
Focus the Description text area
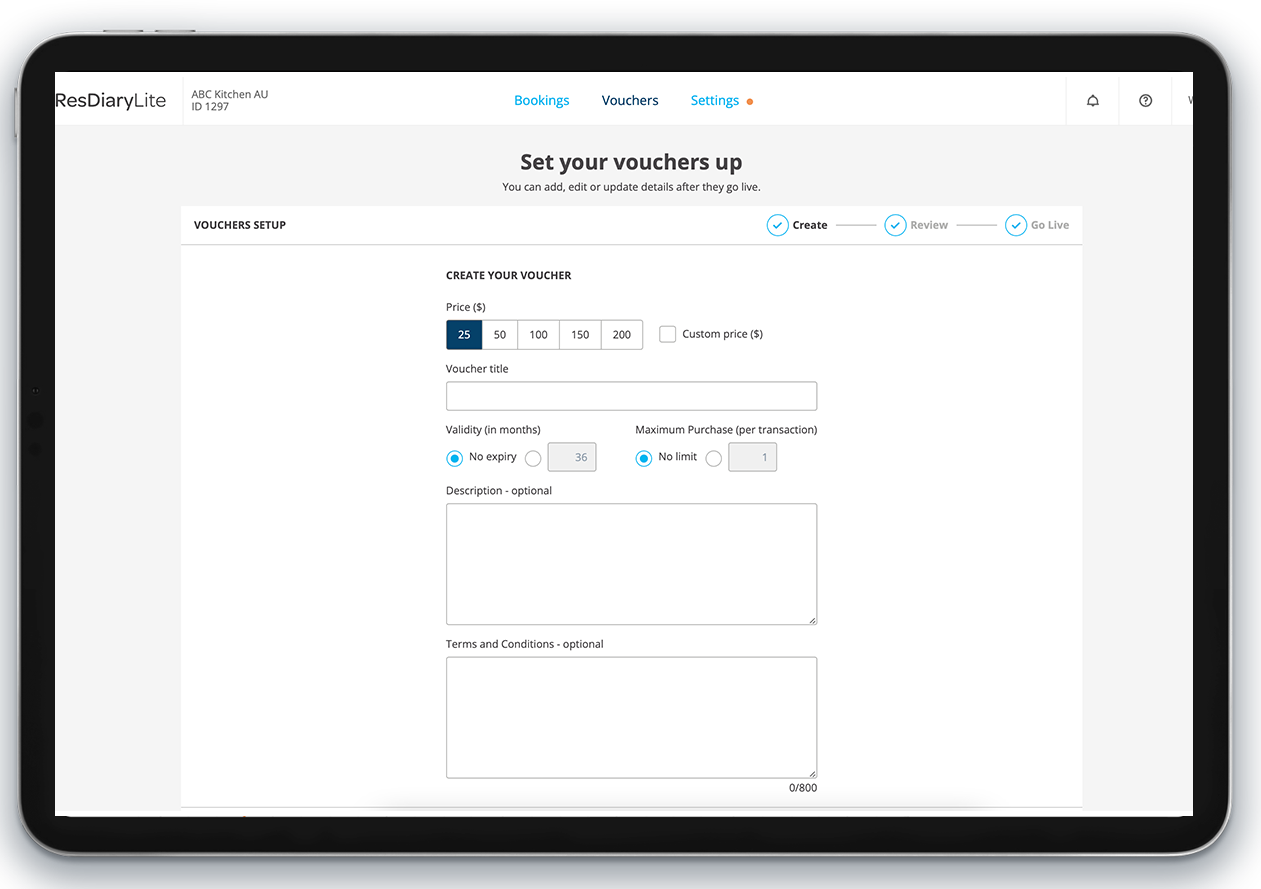631,564
